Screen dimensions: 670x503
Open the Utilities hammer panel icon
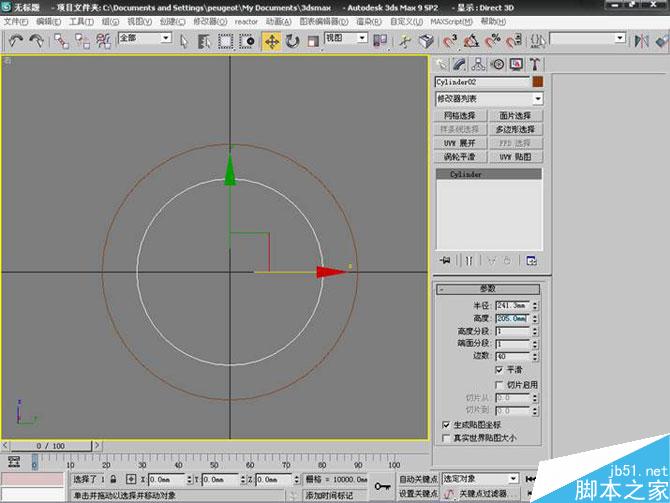(535, 64)
